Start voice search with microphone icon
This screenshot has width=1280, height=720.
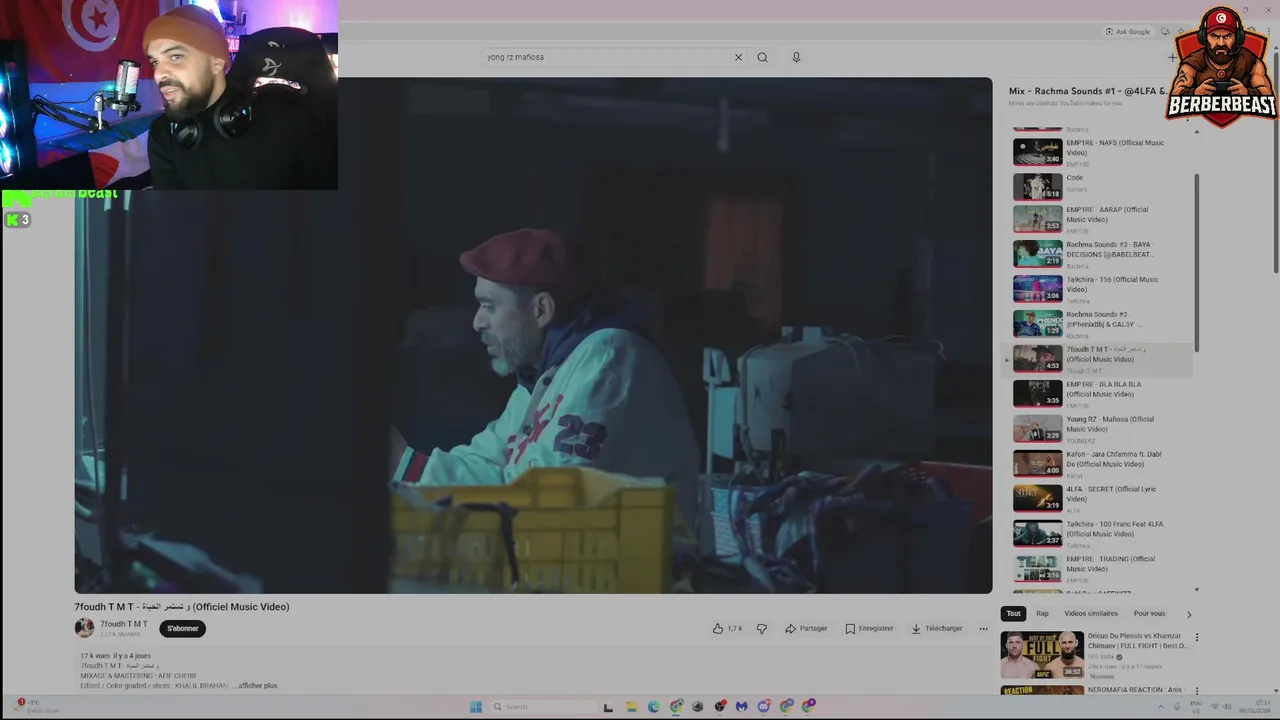coord(796,57)
